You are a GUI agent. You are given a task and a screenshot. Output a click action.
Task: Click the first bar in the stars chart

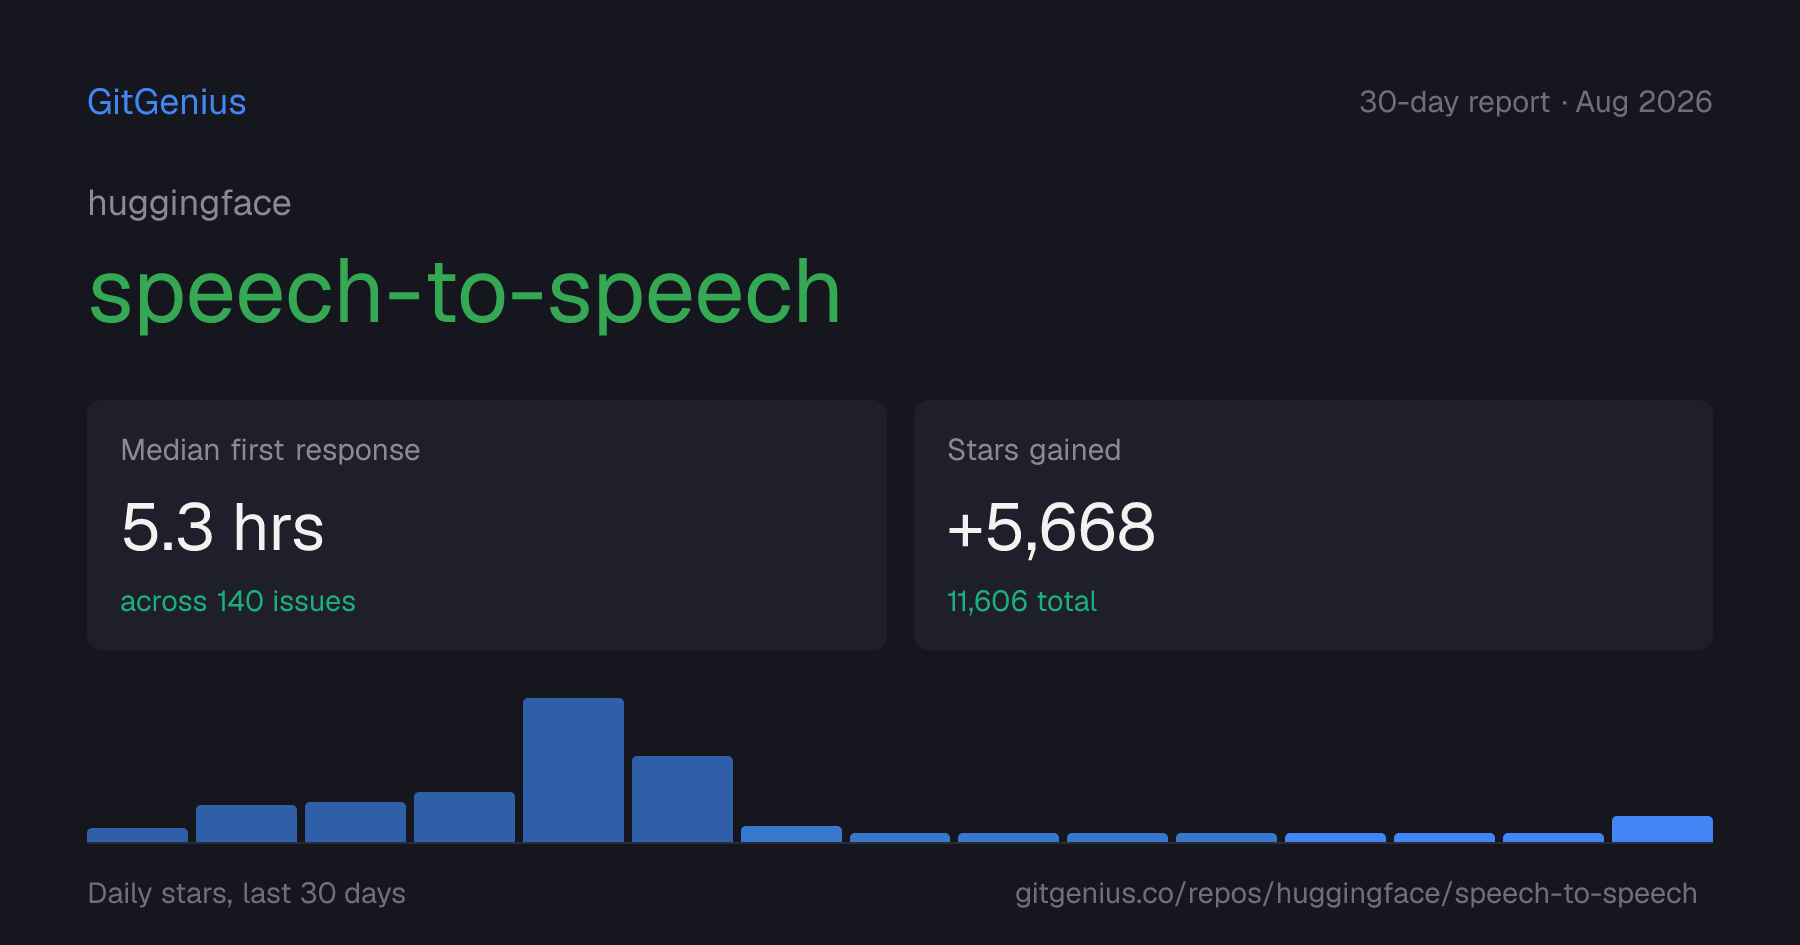[x=137, y=835]
